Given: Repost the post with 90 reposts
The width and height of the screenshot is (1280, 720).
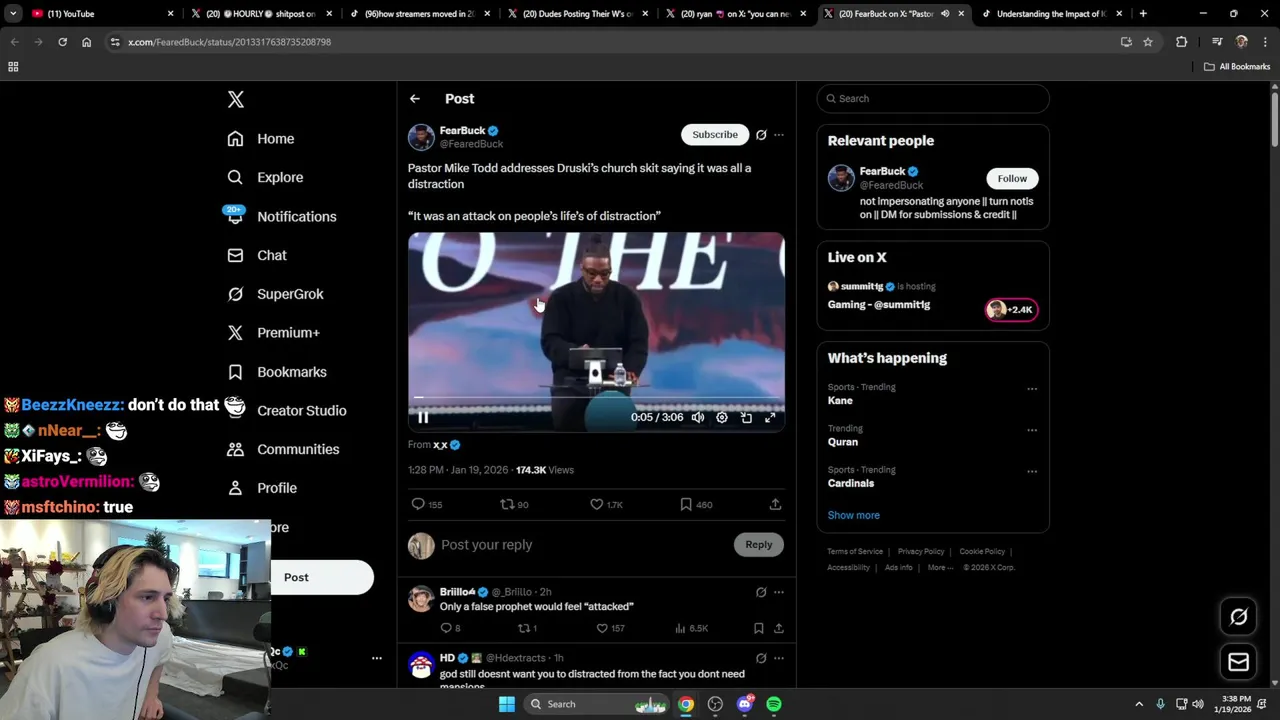Looking at the screenshot, I should pos(514,505).
